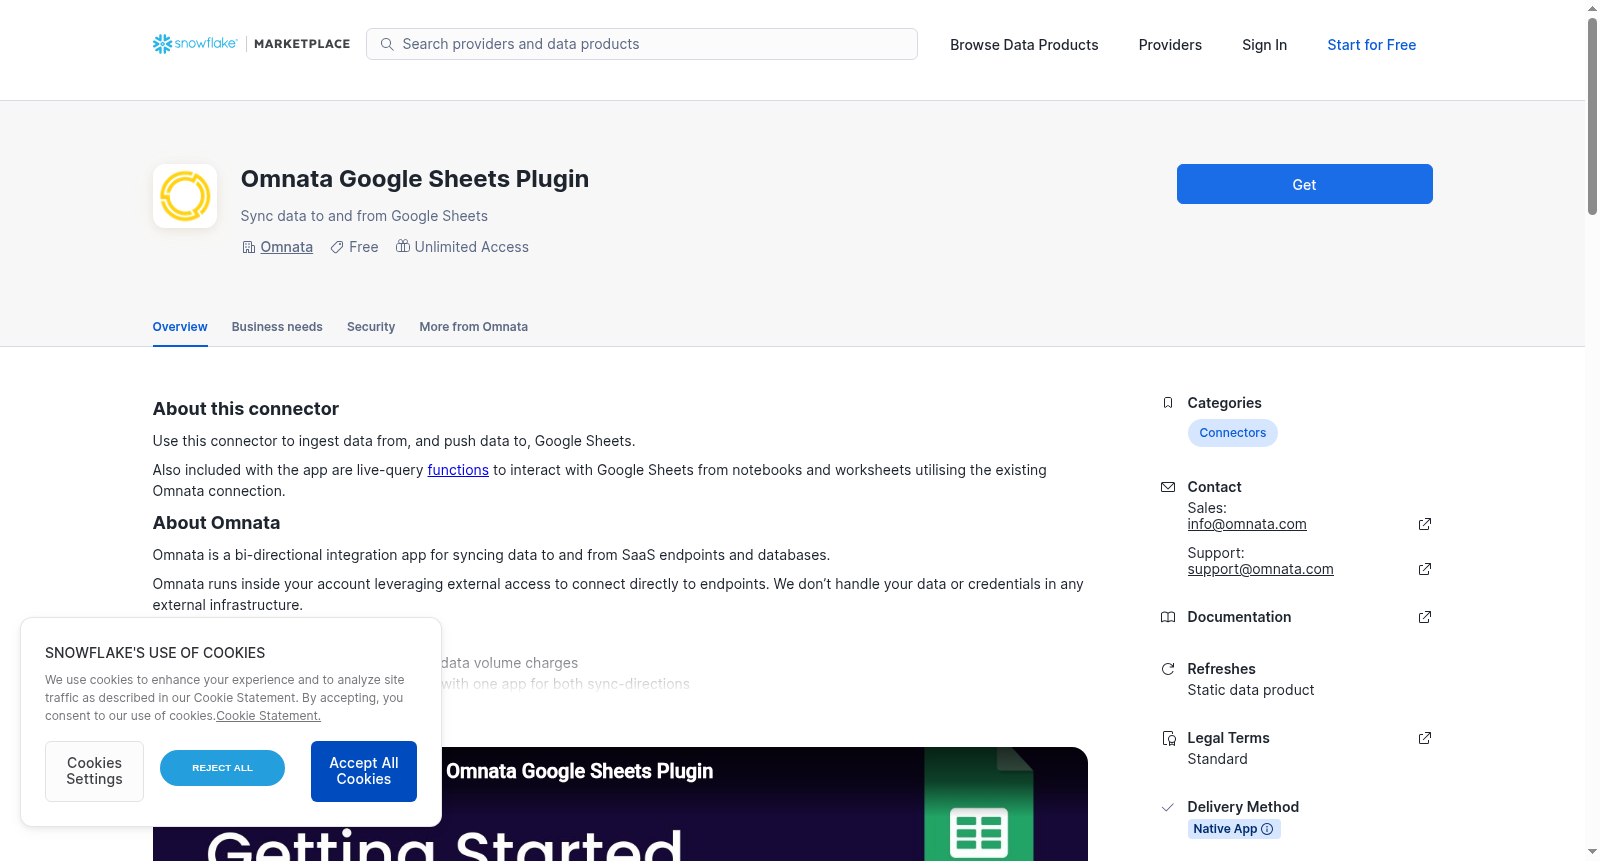Screen dimensions: 1600x861
Task: Open the Providers page
Action: [x=1170, y=45]
